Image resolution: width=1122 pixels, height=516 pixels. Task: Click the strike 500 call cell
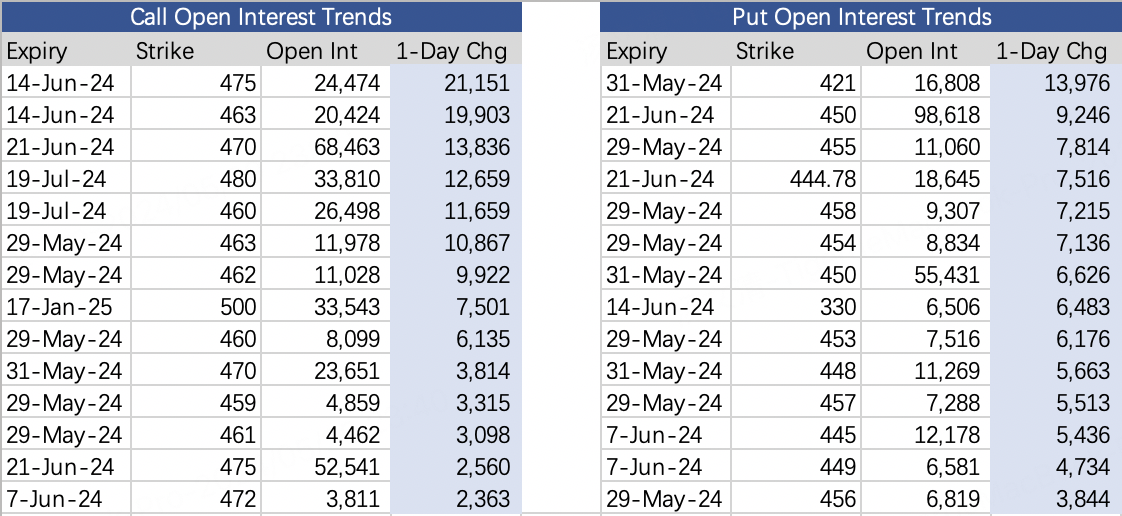pyautogui.click(x=197, y=307)
